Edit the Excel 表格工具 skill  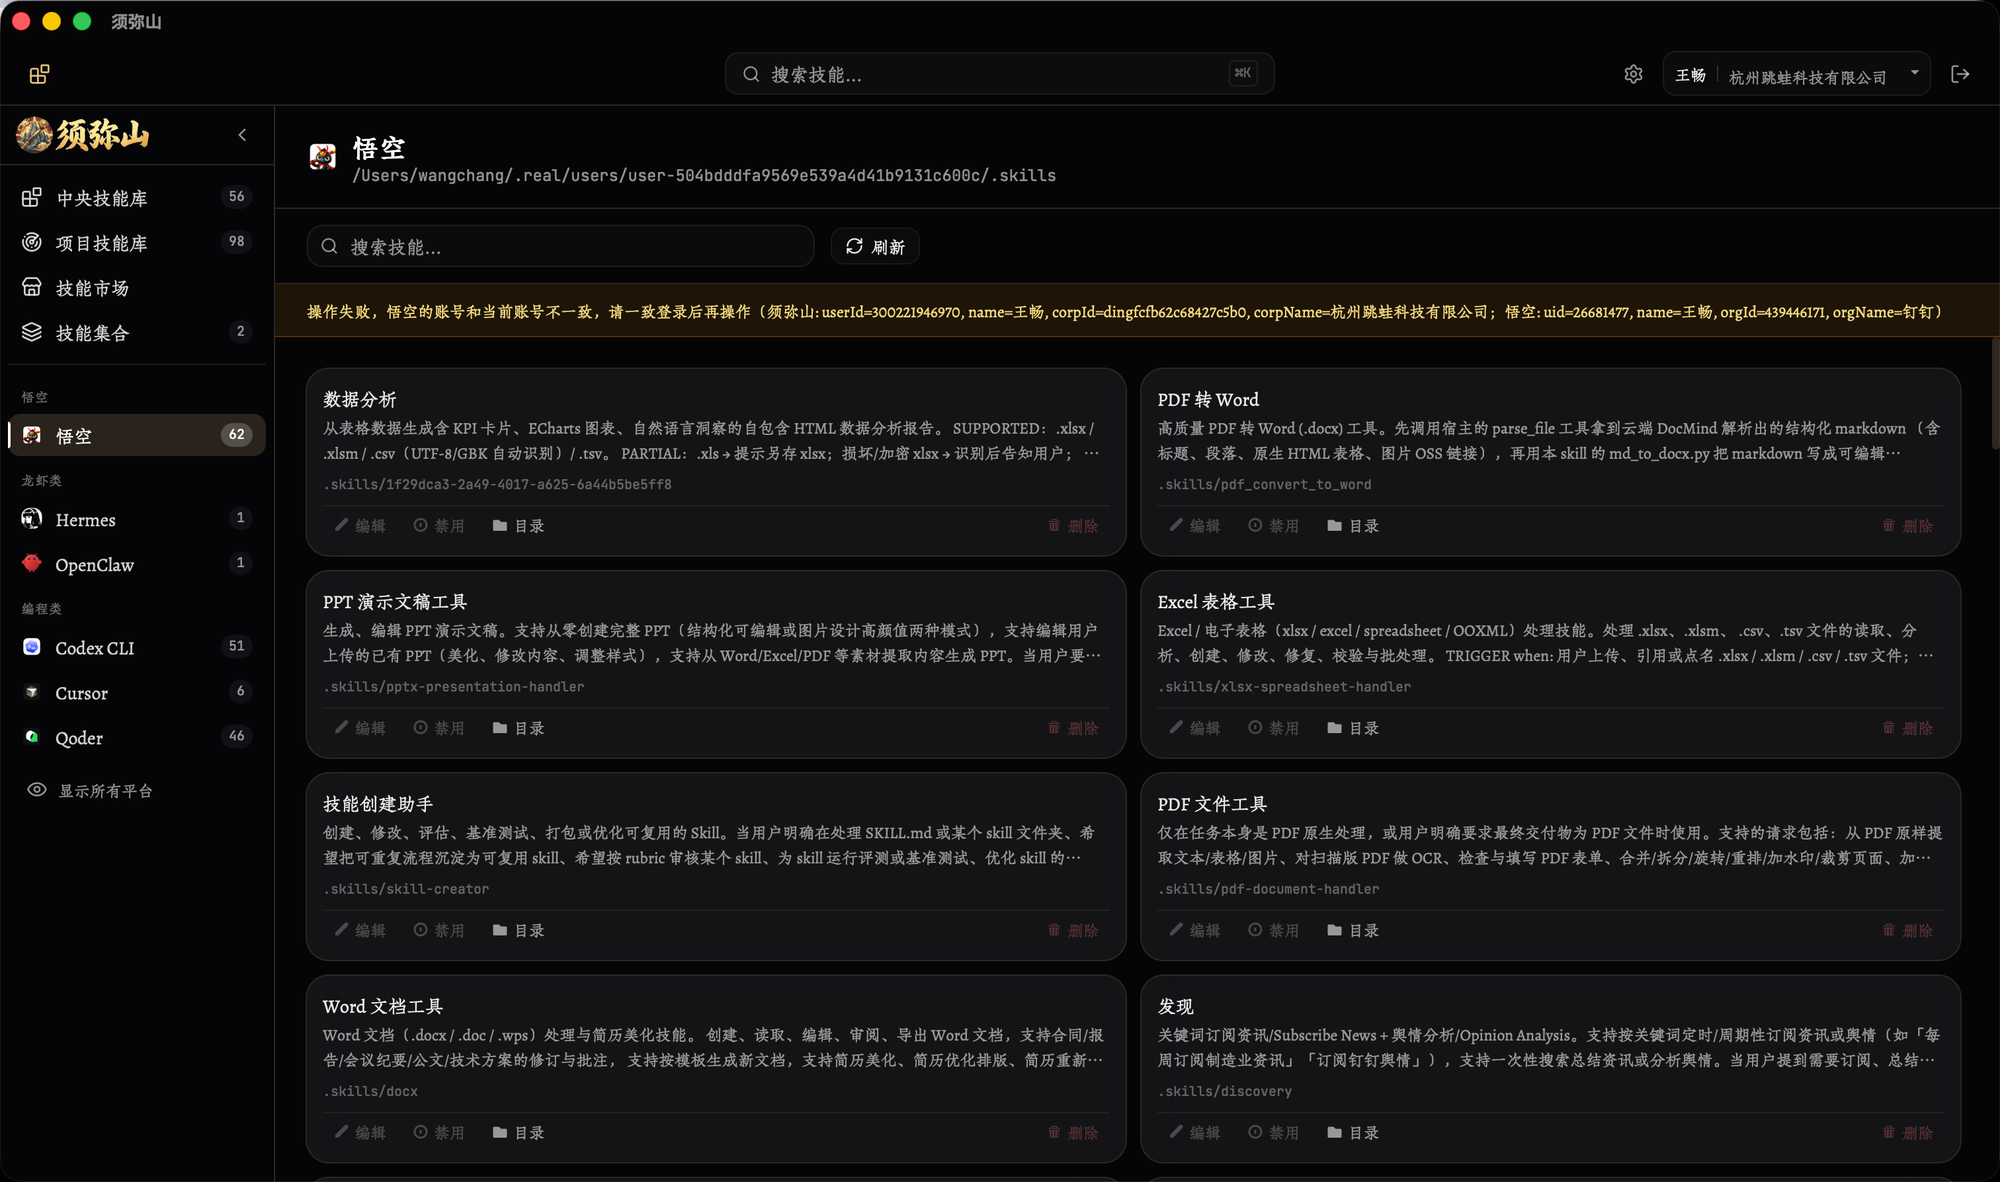click(1194, 728)
